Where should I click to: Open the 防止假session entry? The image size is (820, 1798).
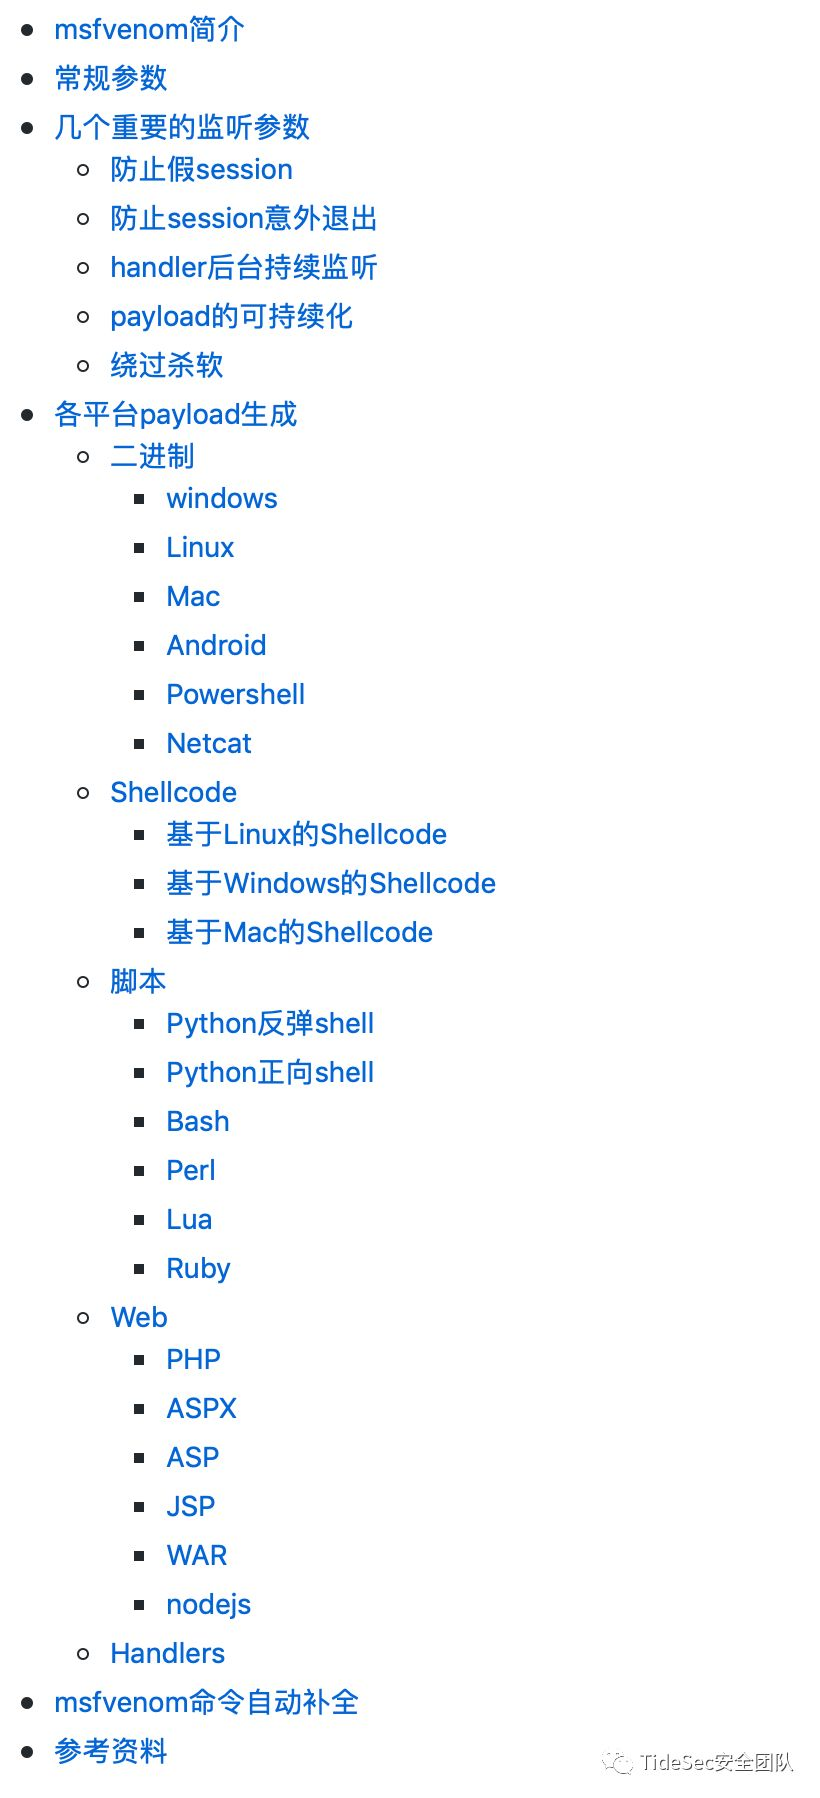tap(201, 170)
